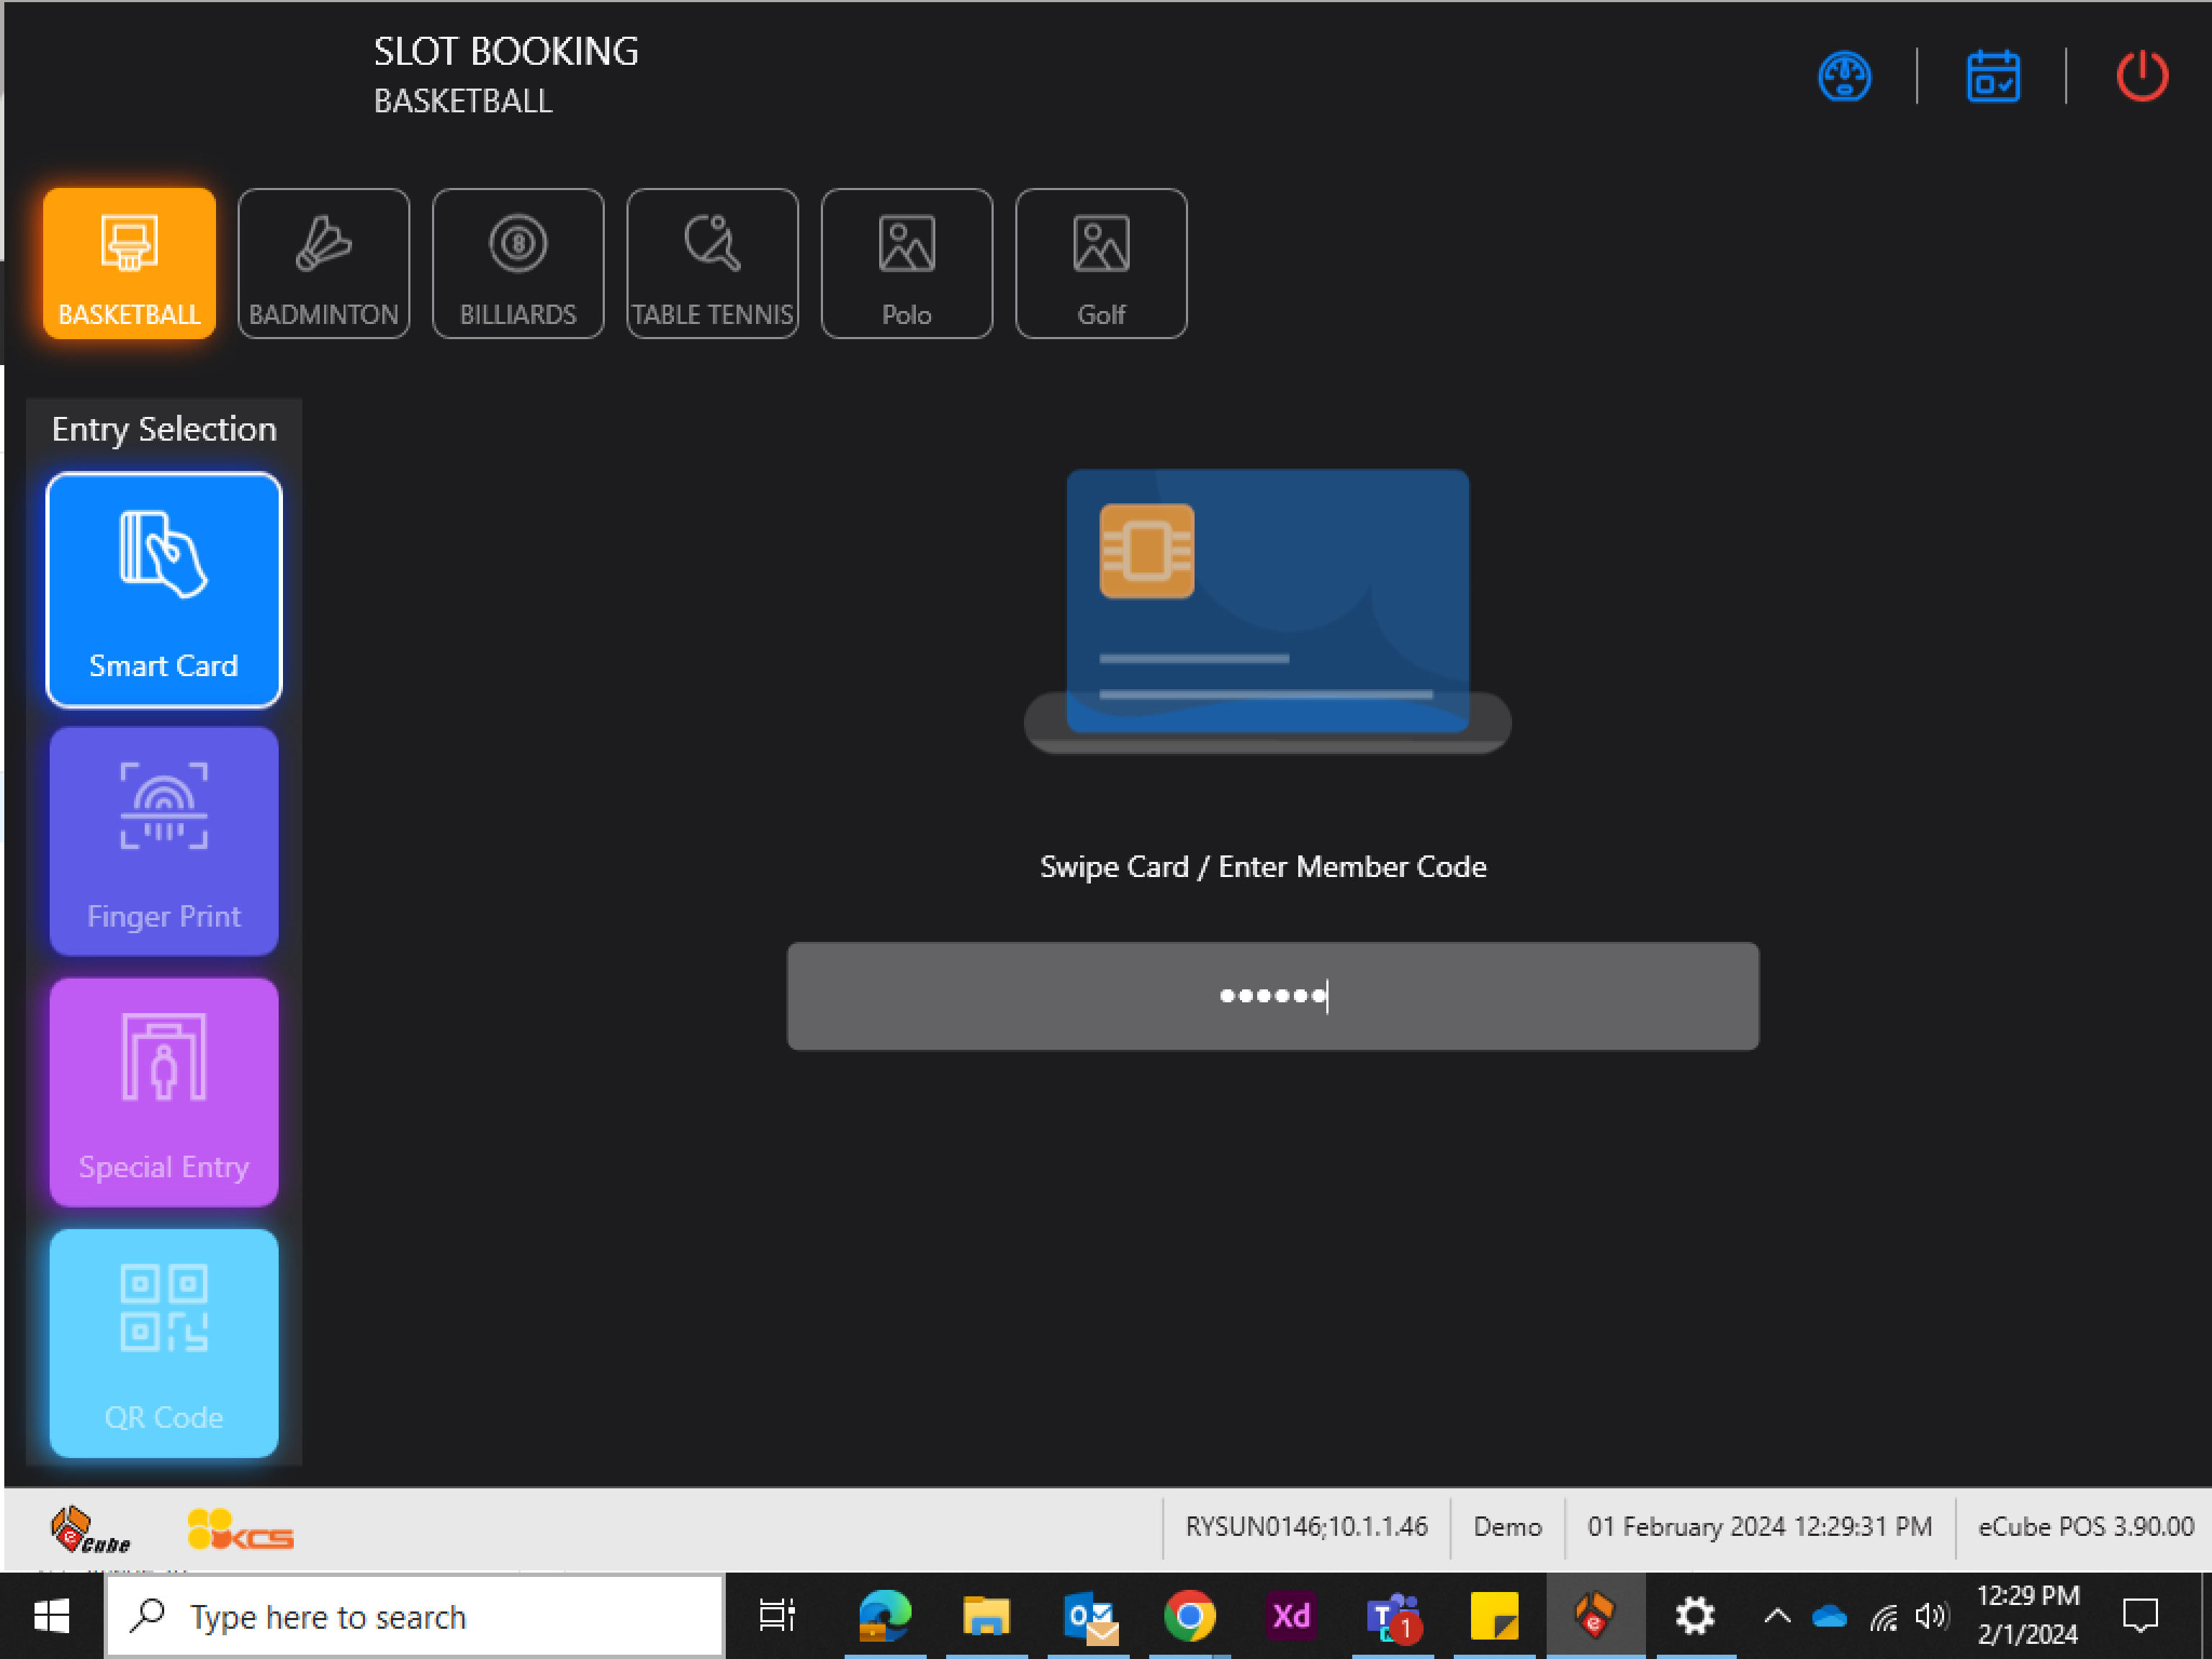Switch to Finger Print entry
2212x1659 pixels.
(x=164, y=841)
